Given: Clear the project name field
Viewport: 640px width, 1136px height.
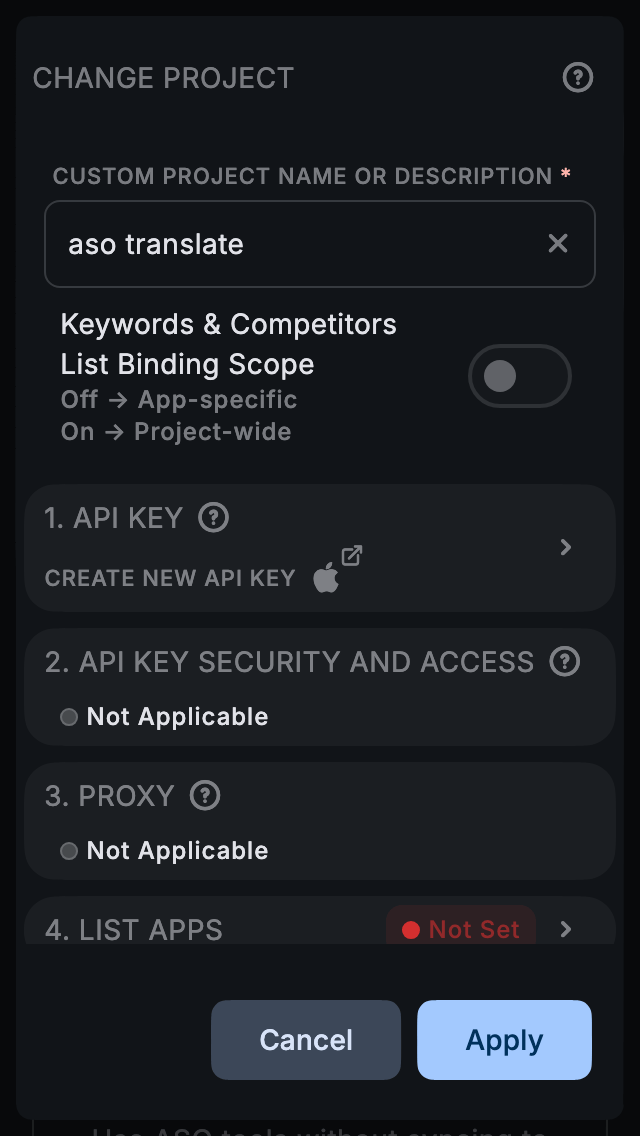Looking at the screenshot, I should (x=558, y=244).
